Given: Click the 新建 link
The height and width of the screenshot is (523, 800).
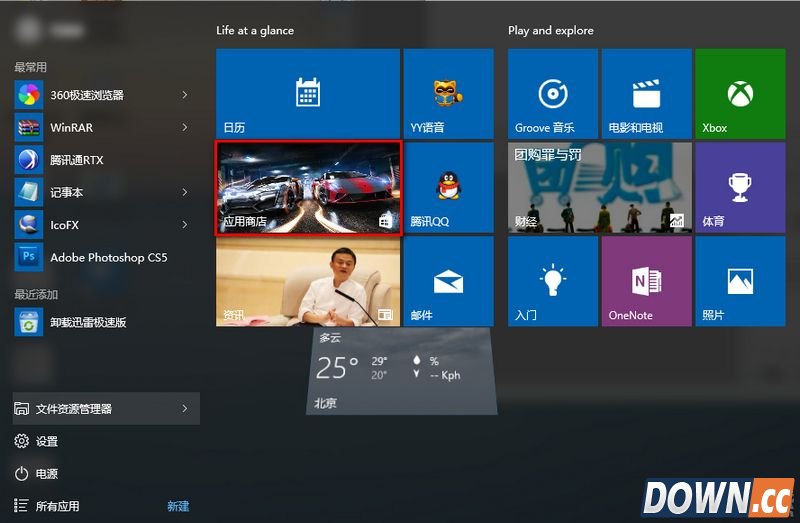Looking at the screenshot, I should (x=178, y=506).
